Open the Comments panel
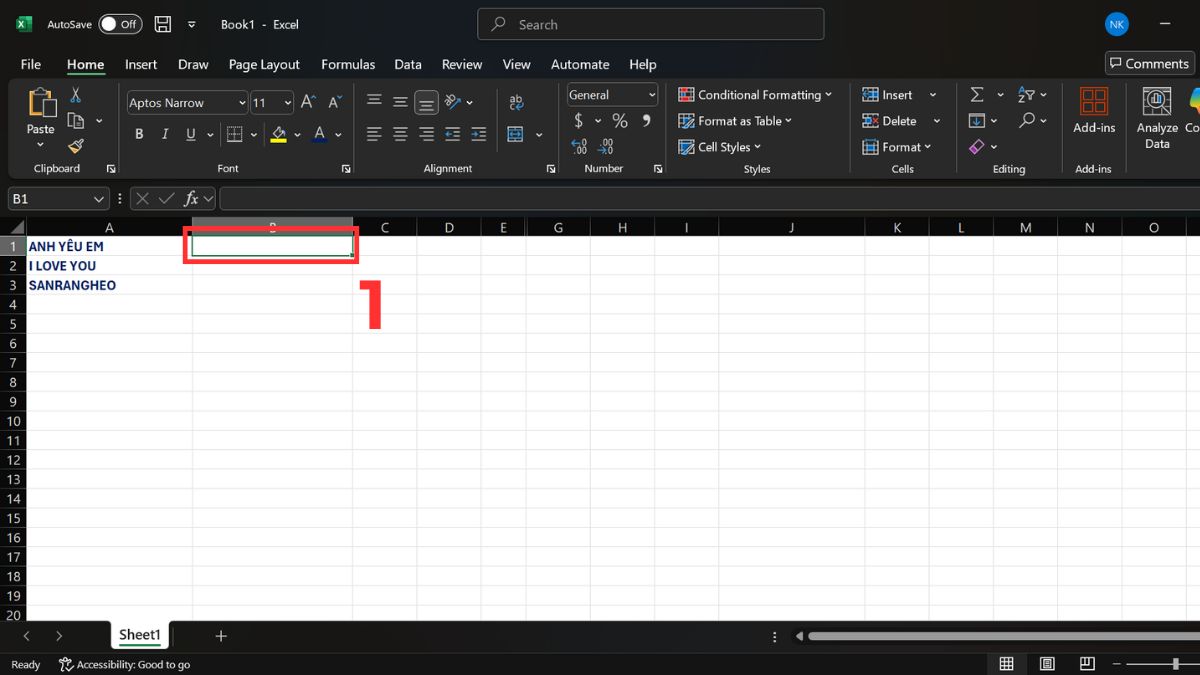1200x675 pixels. (x=1148, y=62)
